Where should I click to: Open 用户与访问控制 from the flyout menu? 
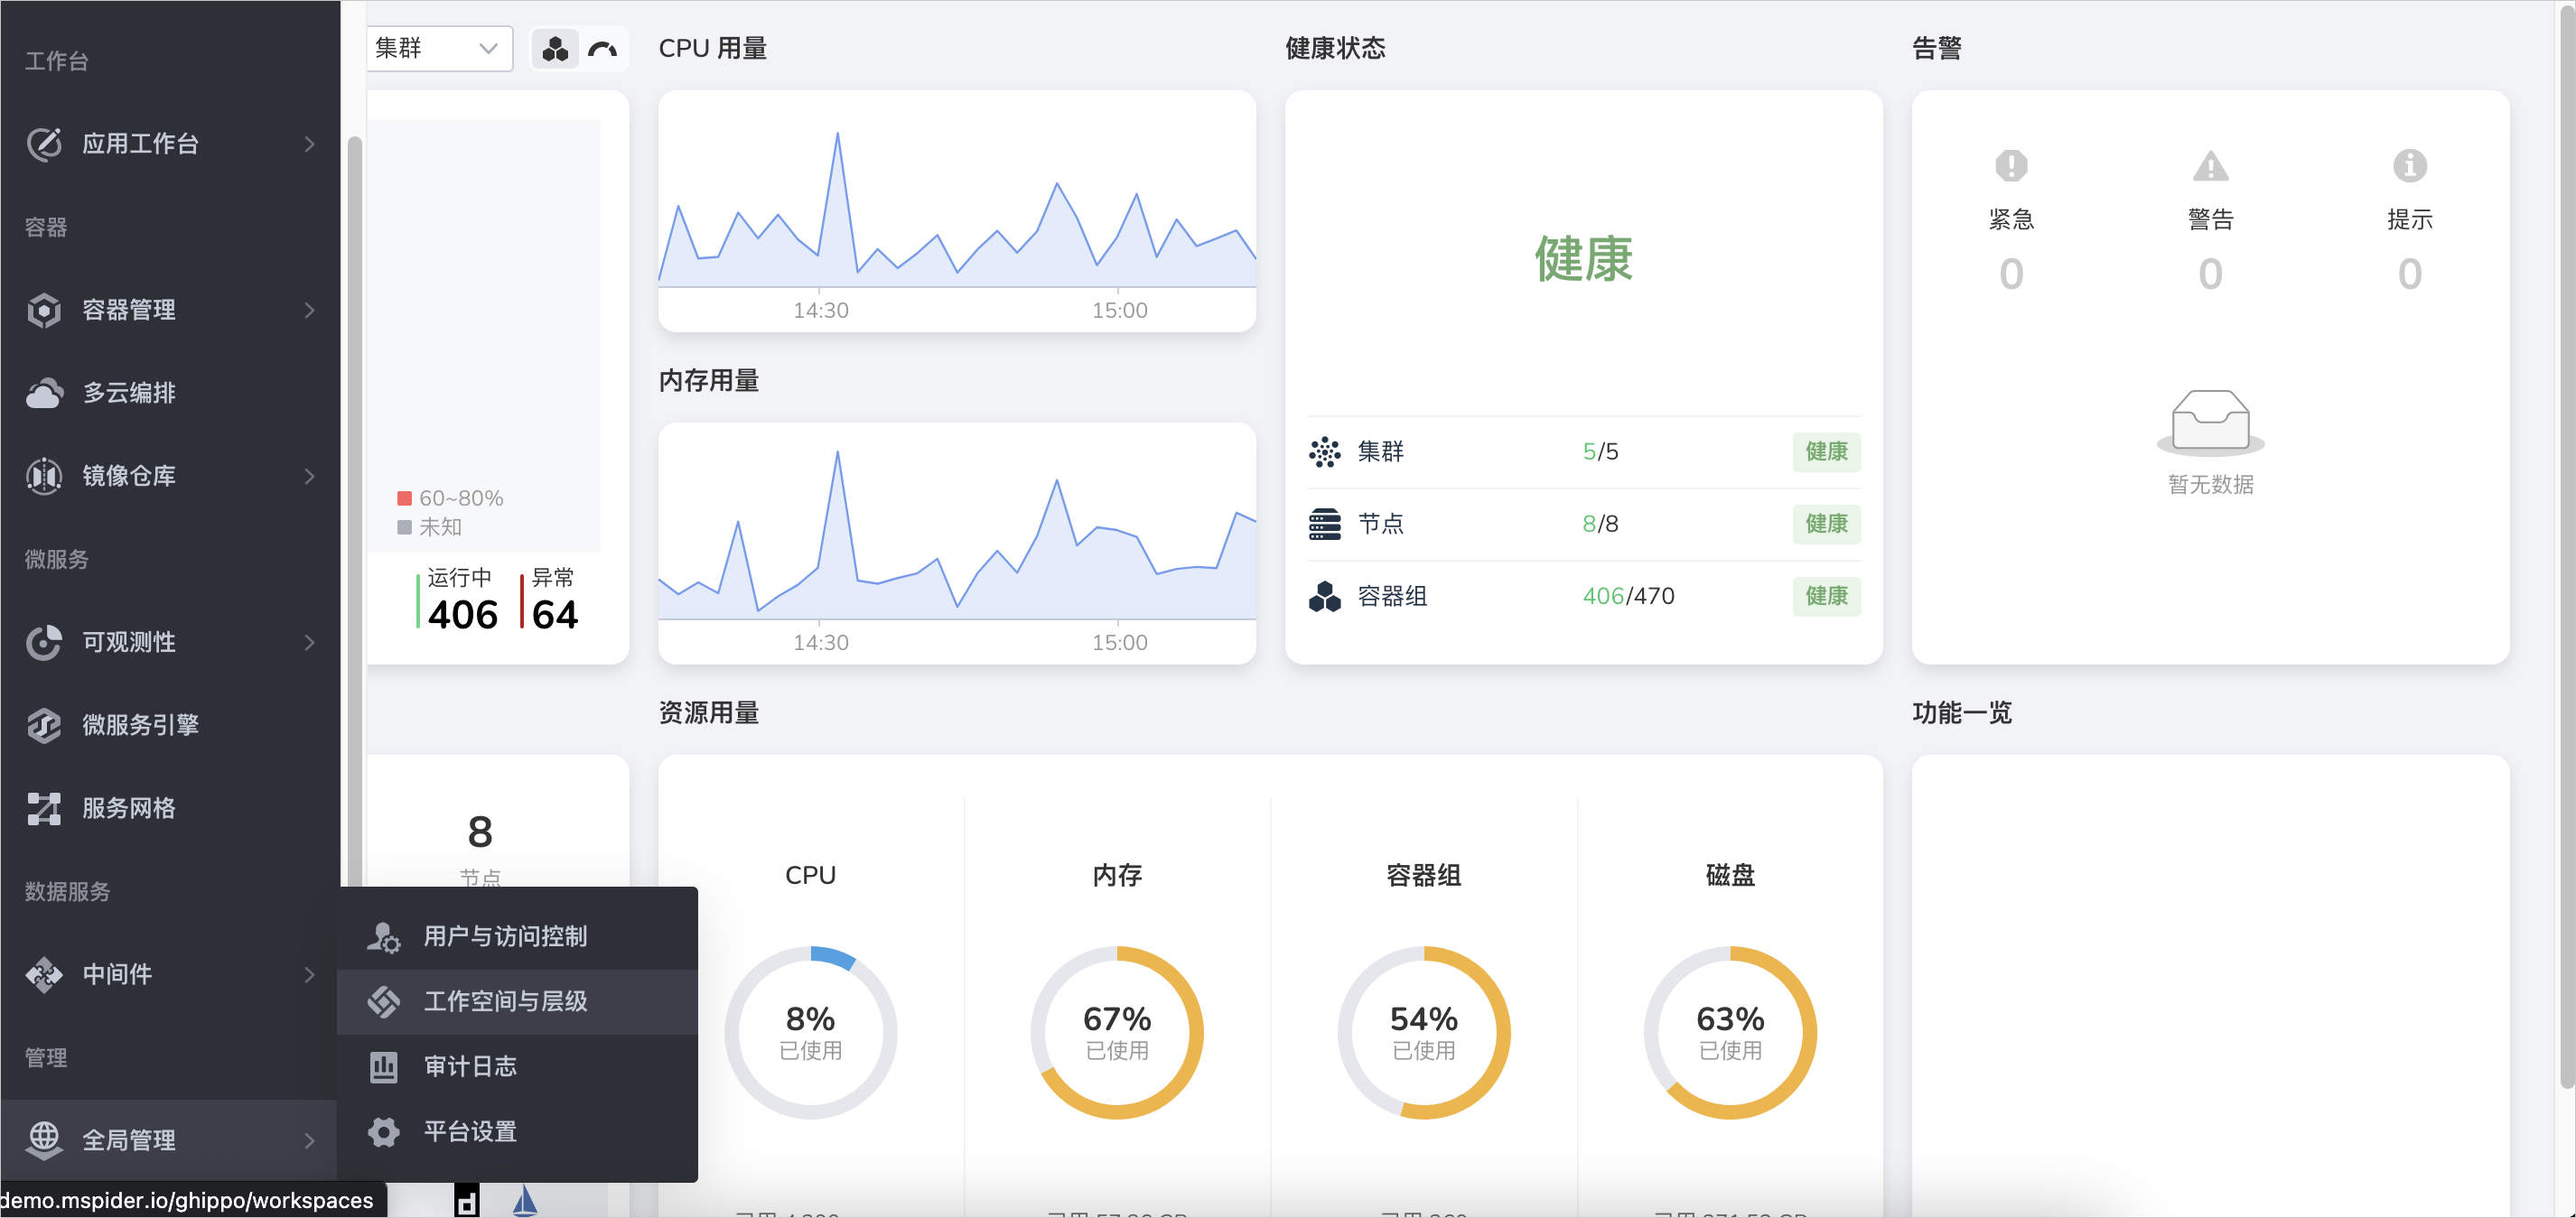click(x=517, y=936)
